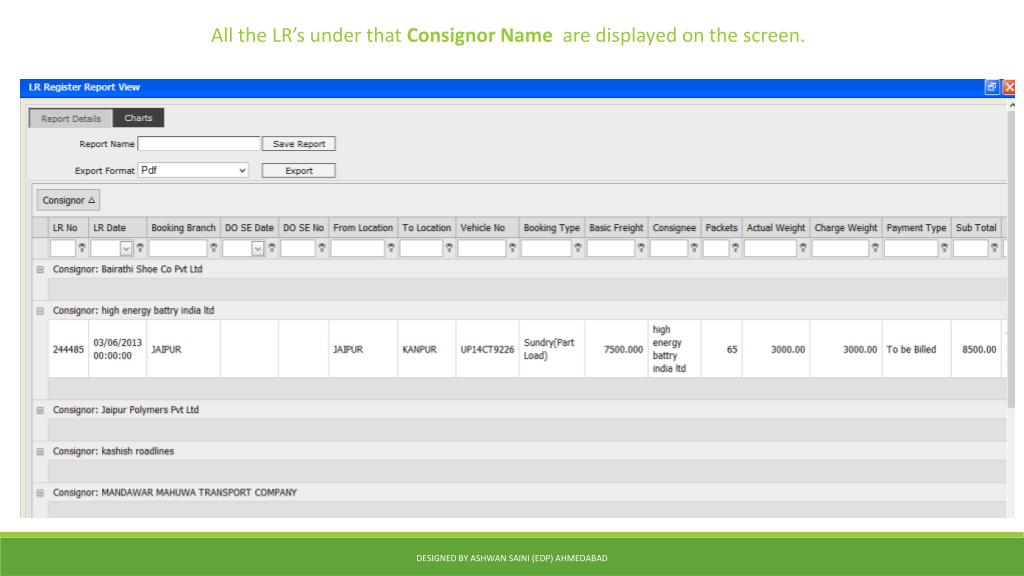Screen dimensions: 1024x576
Task: Expand the Bairathi Shoe Co Pvt Ltd group
Action: coord(40,269)
